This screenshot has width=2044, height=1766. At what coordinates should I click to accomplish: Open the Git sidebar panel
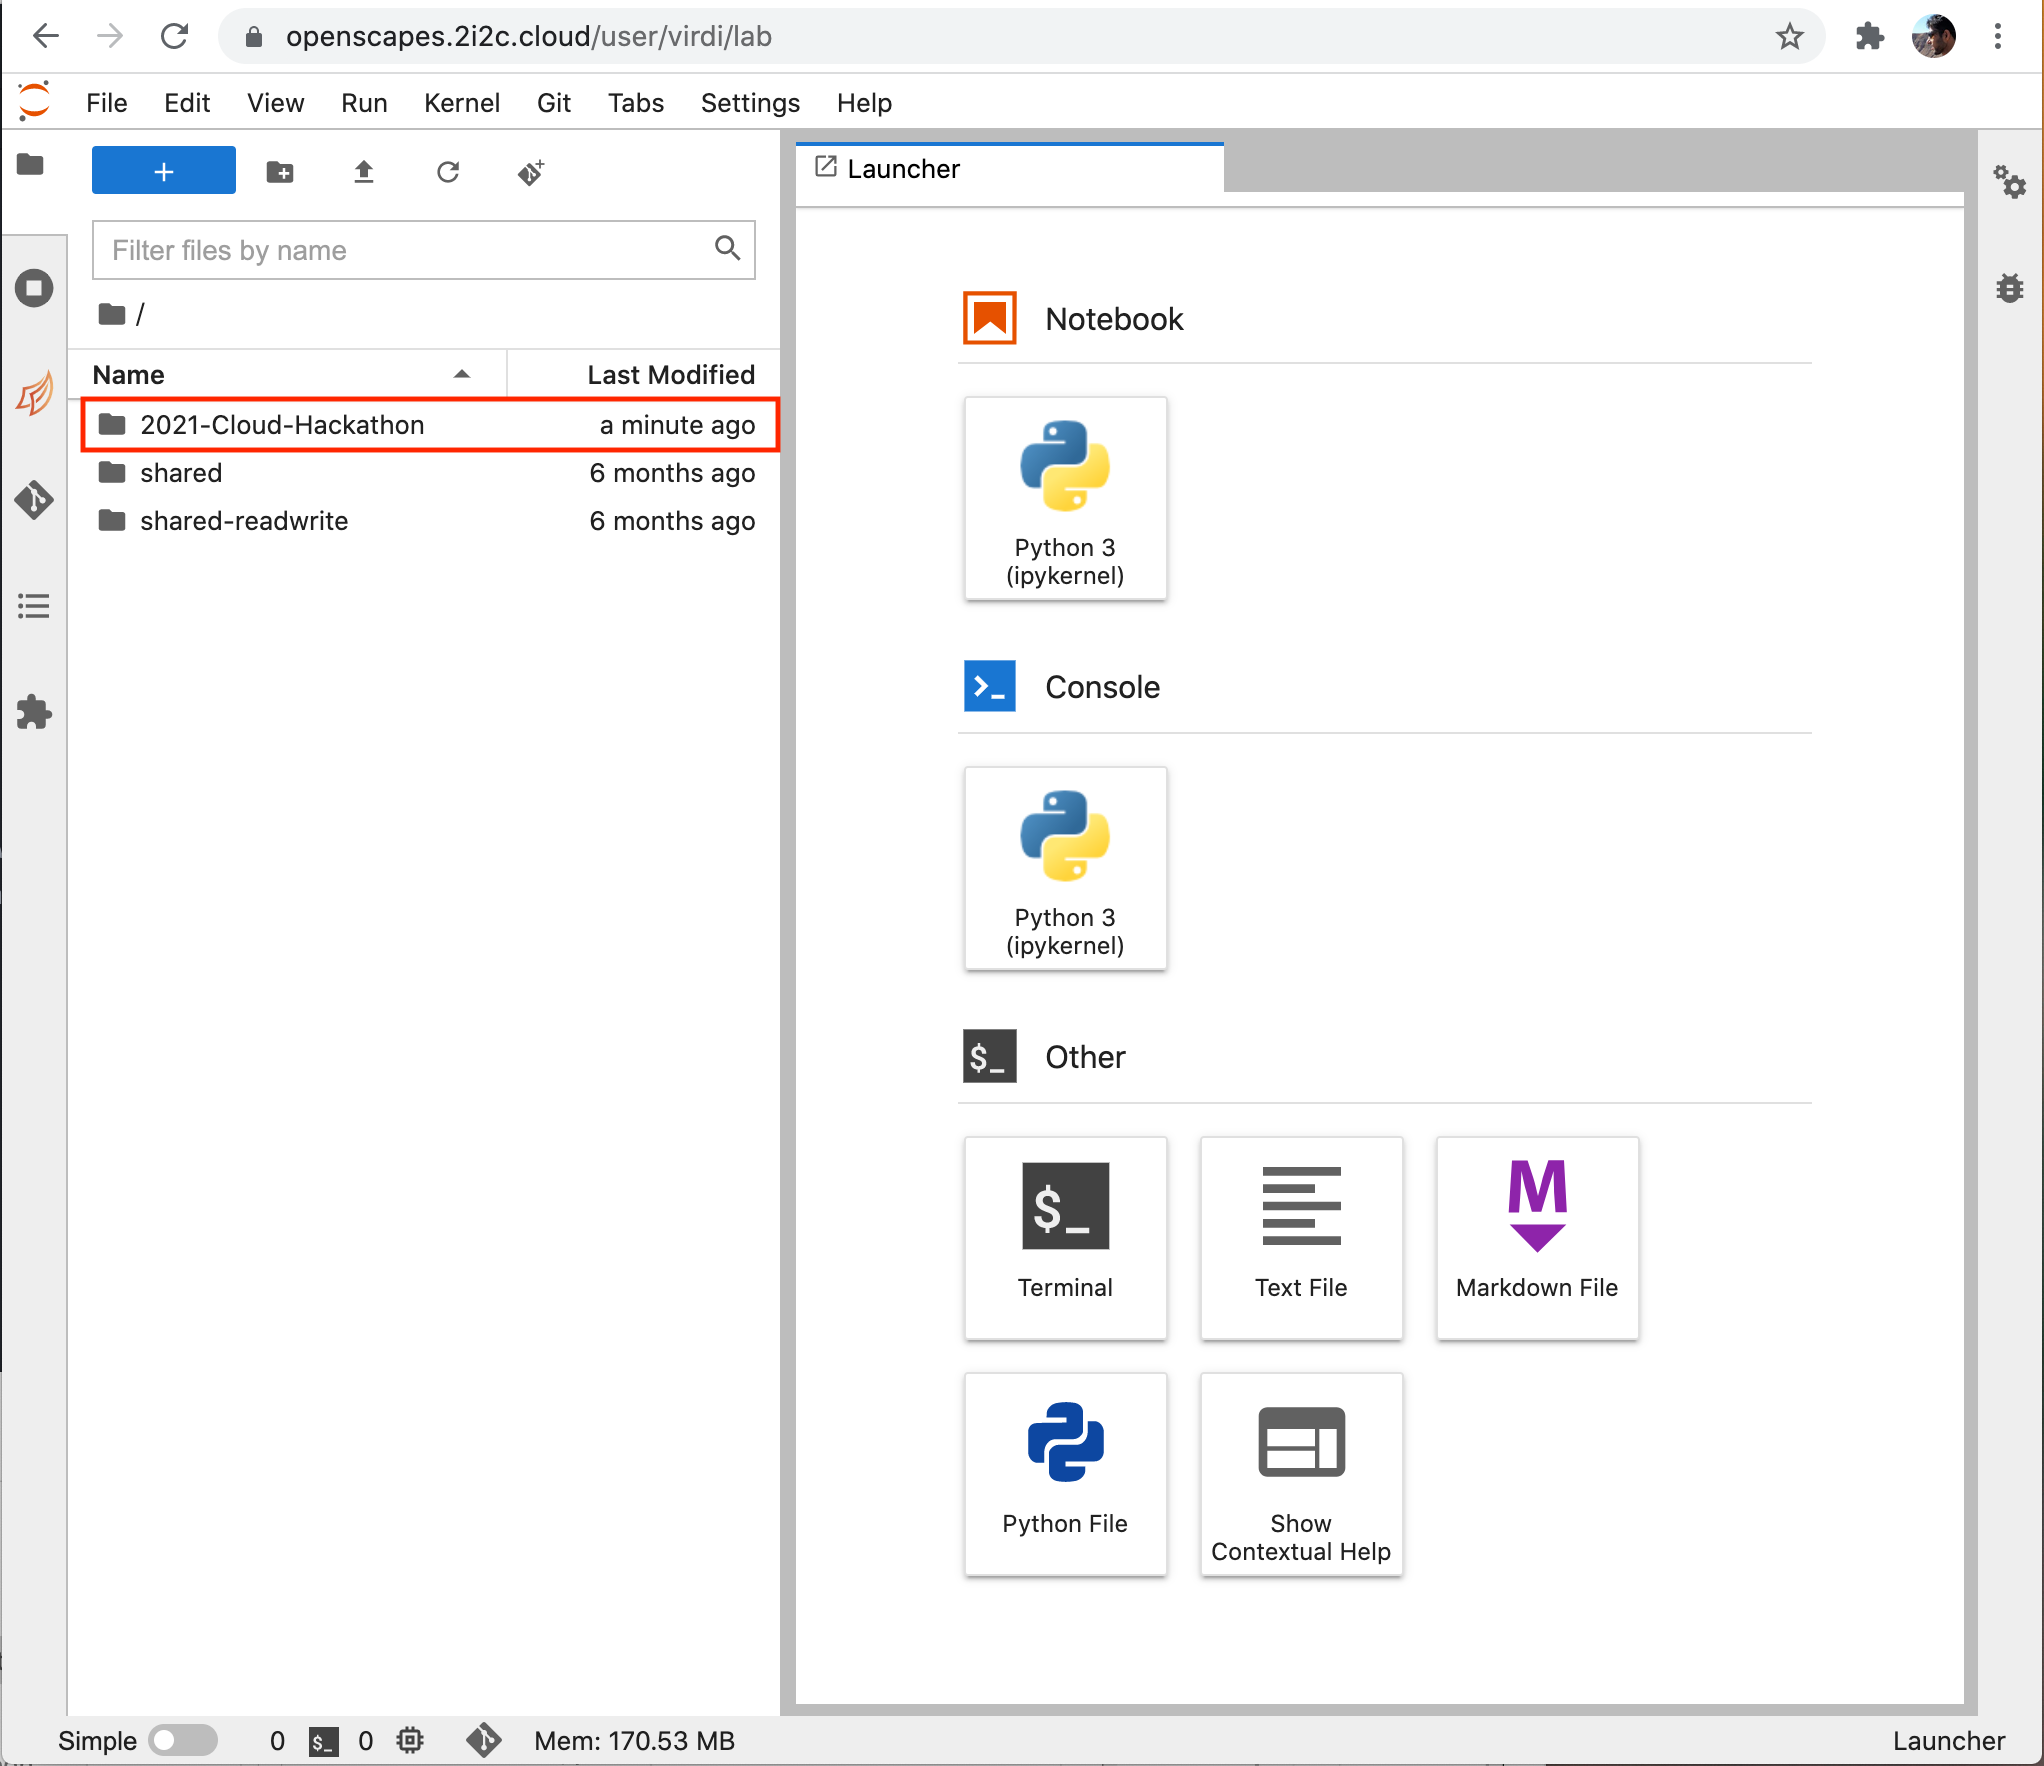(34, 499)
